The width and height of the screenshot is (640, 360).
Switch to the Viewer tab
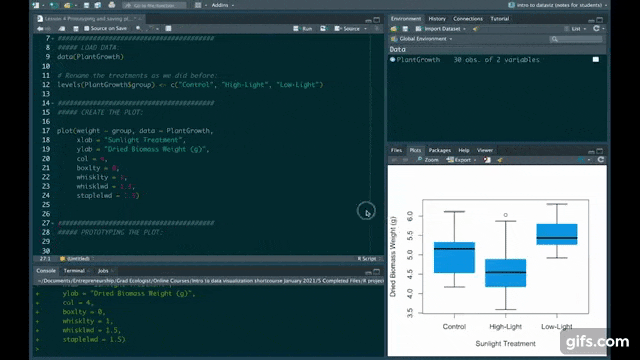point(485,150)
